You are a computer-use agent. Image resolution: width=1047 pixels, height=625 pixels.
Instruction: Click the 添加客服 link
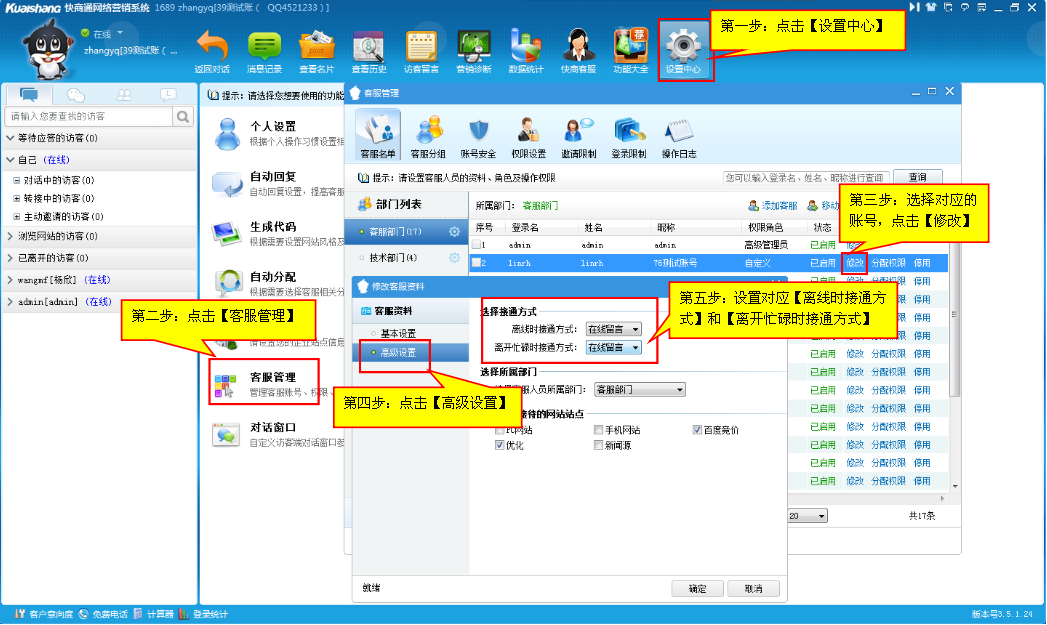pyautogui.click(x=772, y=205)
